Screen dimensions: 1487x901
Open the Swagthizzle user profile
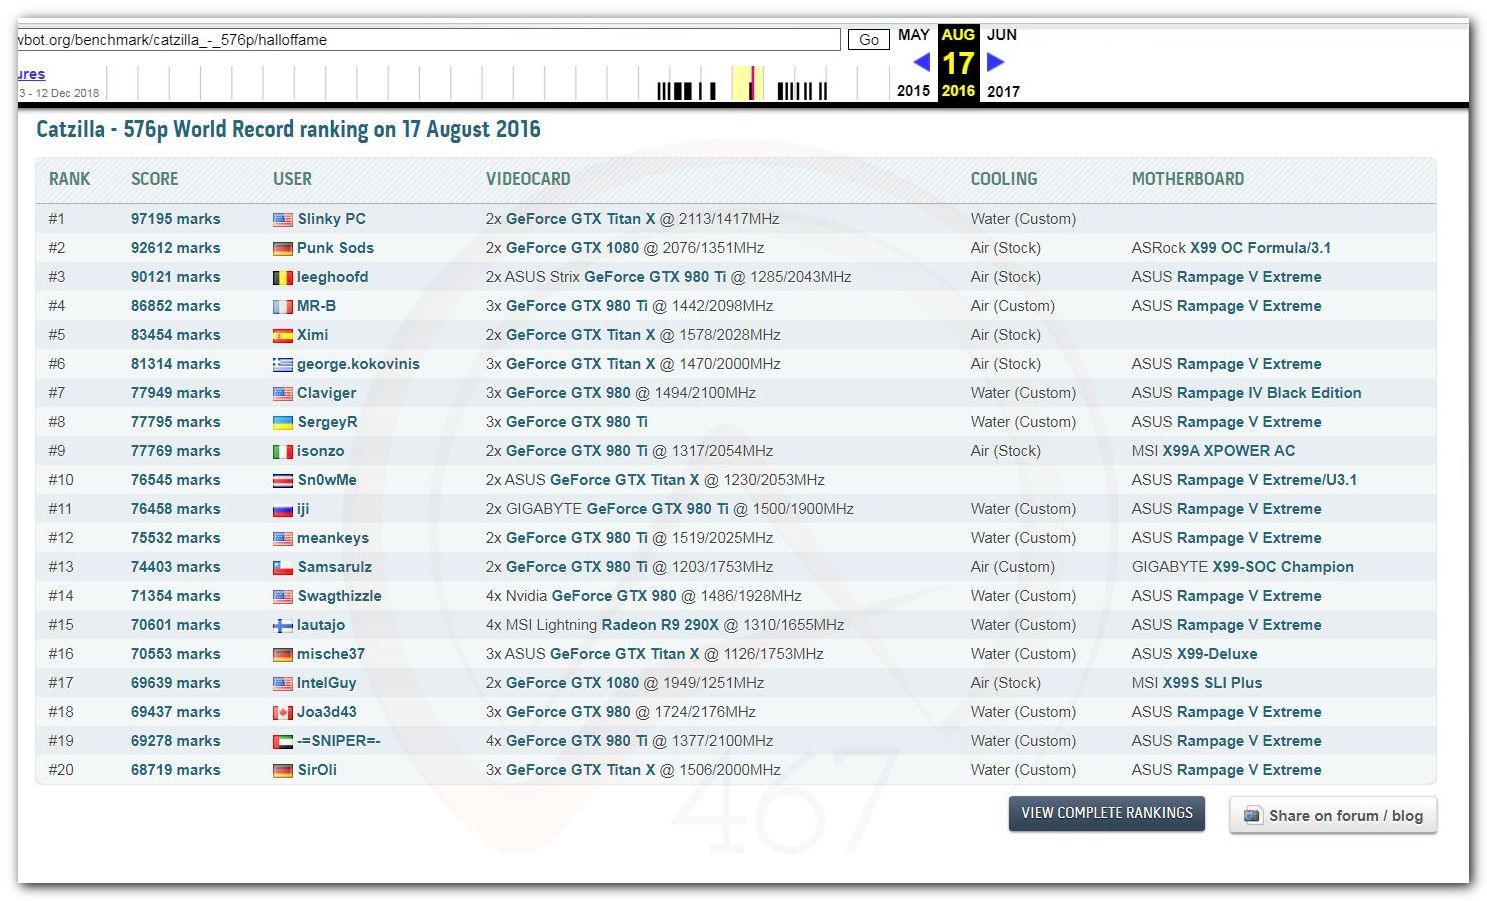click(x=339, y=596)
